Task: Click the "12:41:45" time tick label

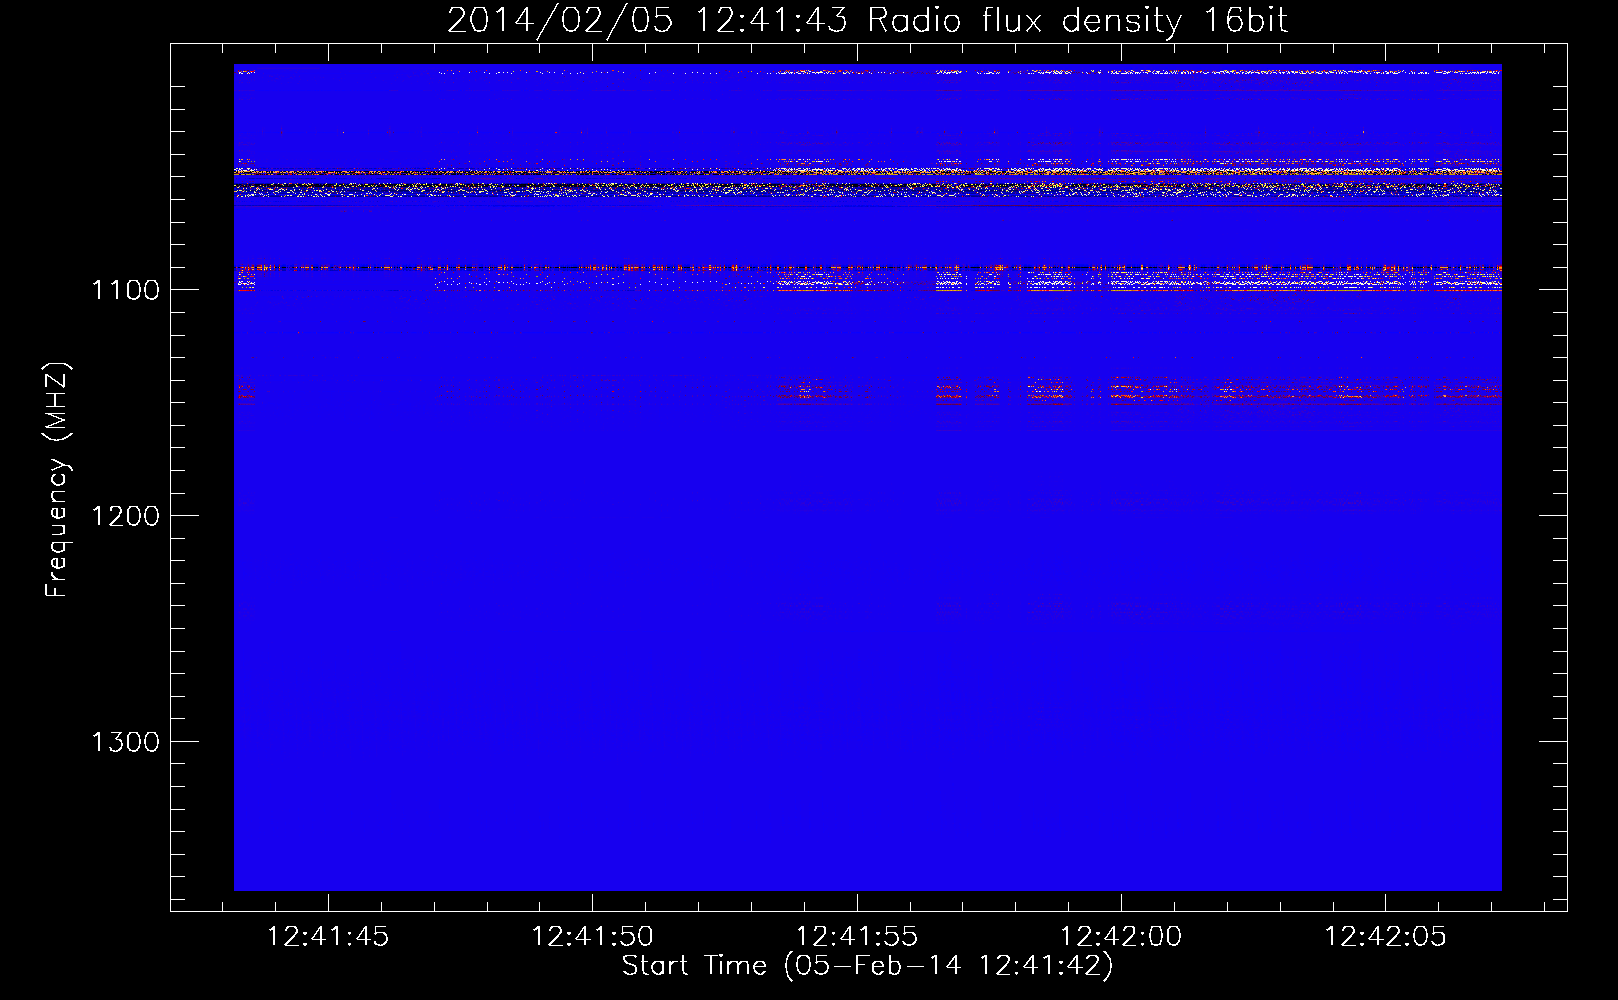Action: tap(328, 936)
